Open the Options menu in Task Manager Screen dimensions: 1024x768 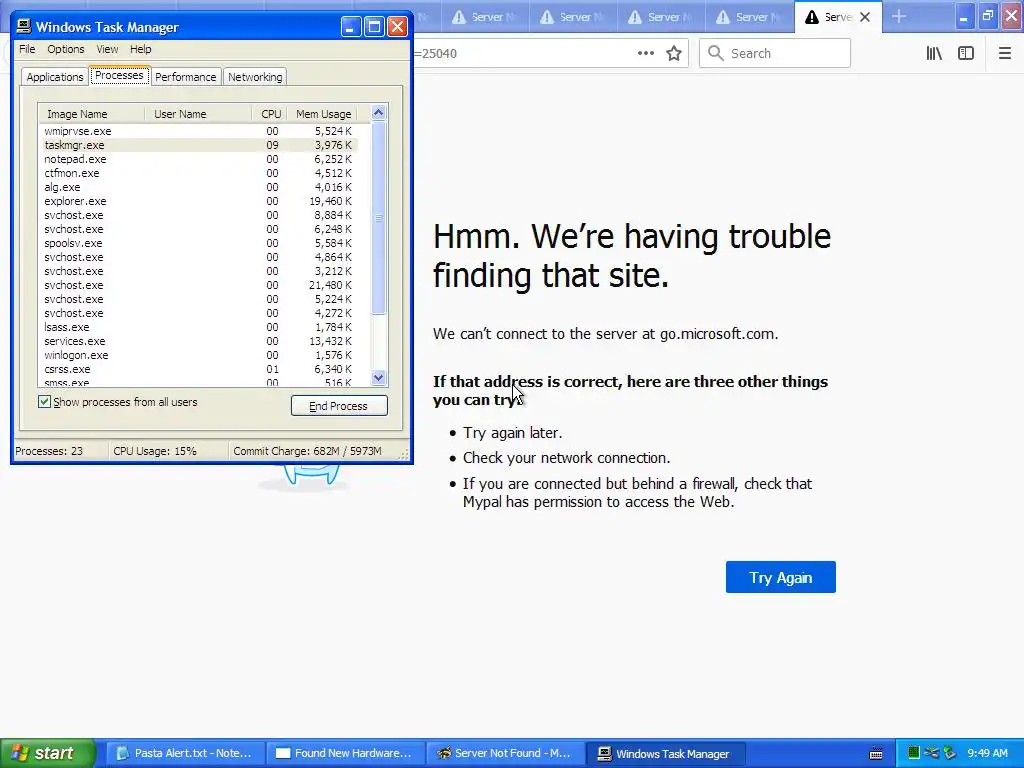[x=65, y=49]
